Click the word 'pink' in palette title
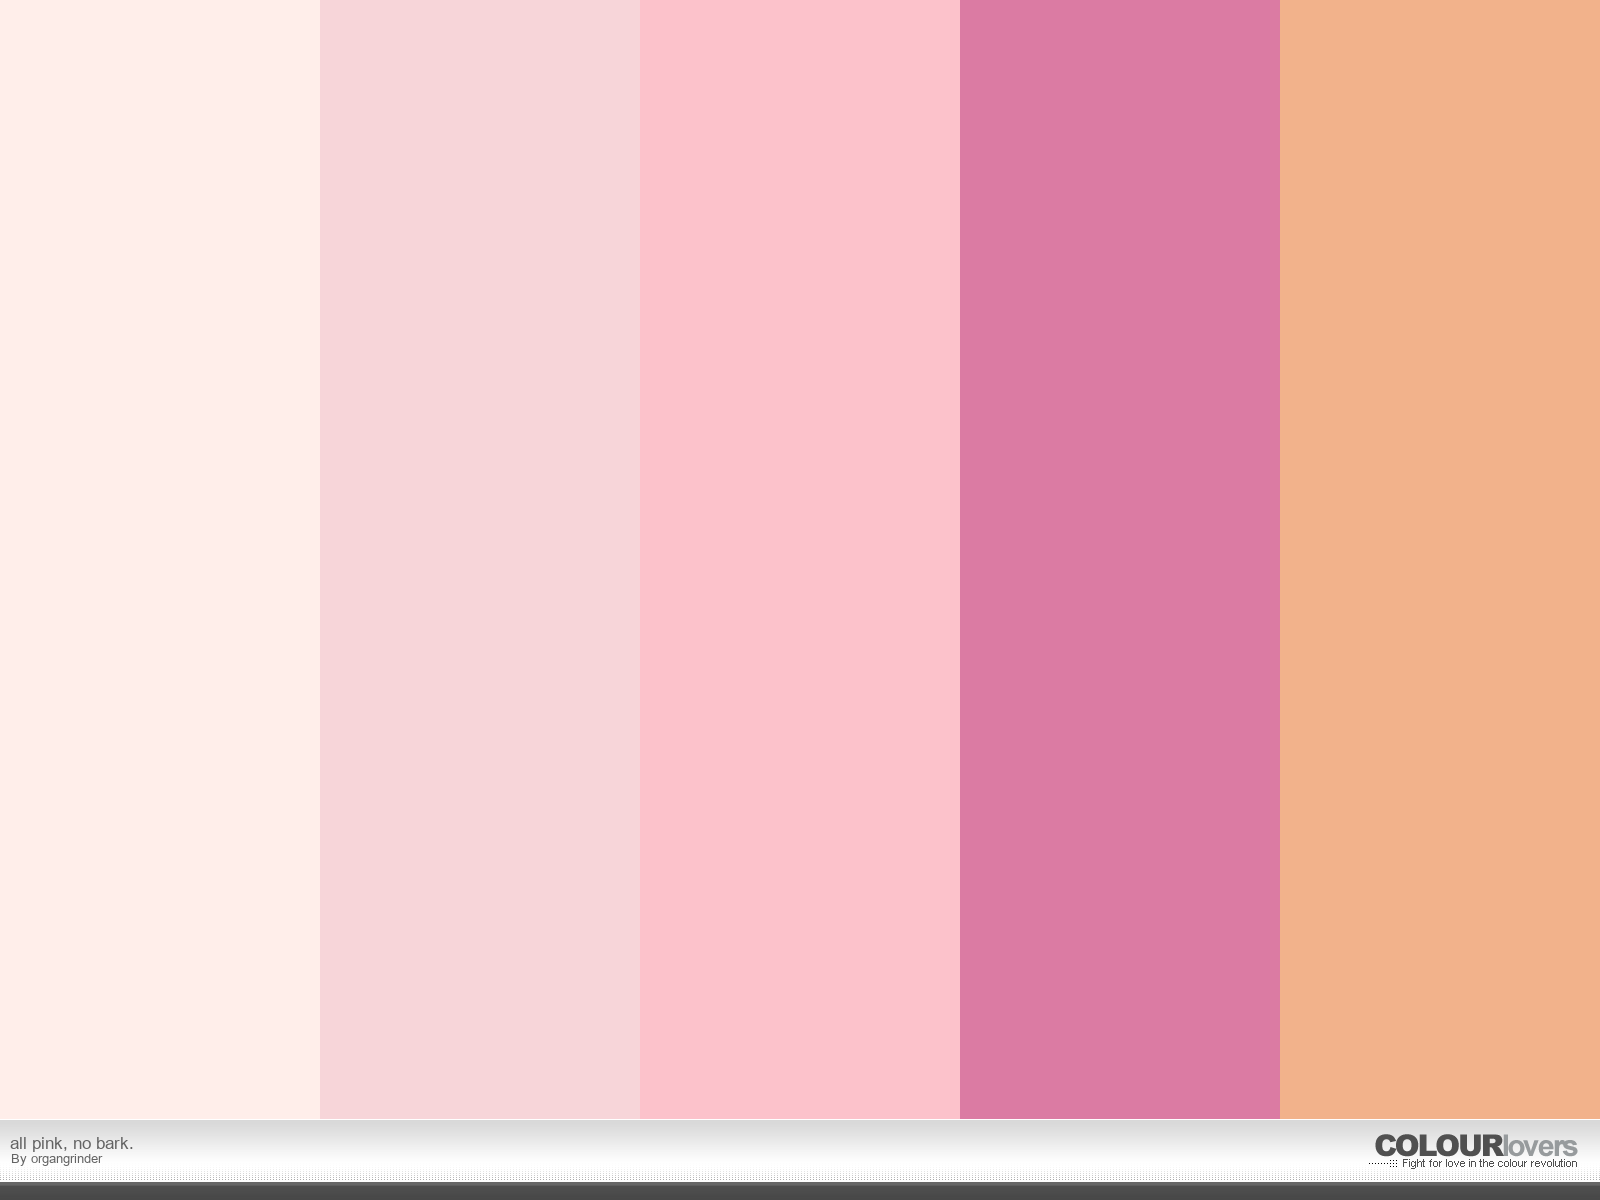 [47, 1143]
